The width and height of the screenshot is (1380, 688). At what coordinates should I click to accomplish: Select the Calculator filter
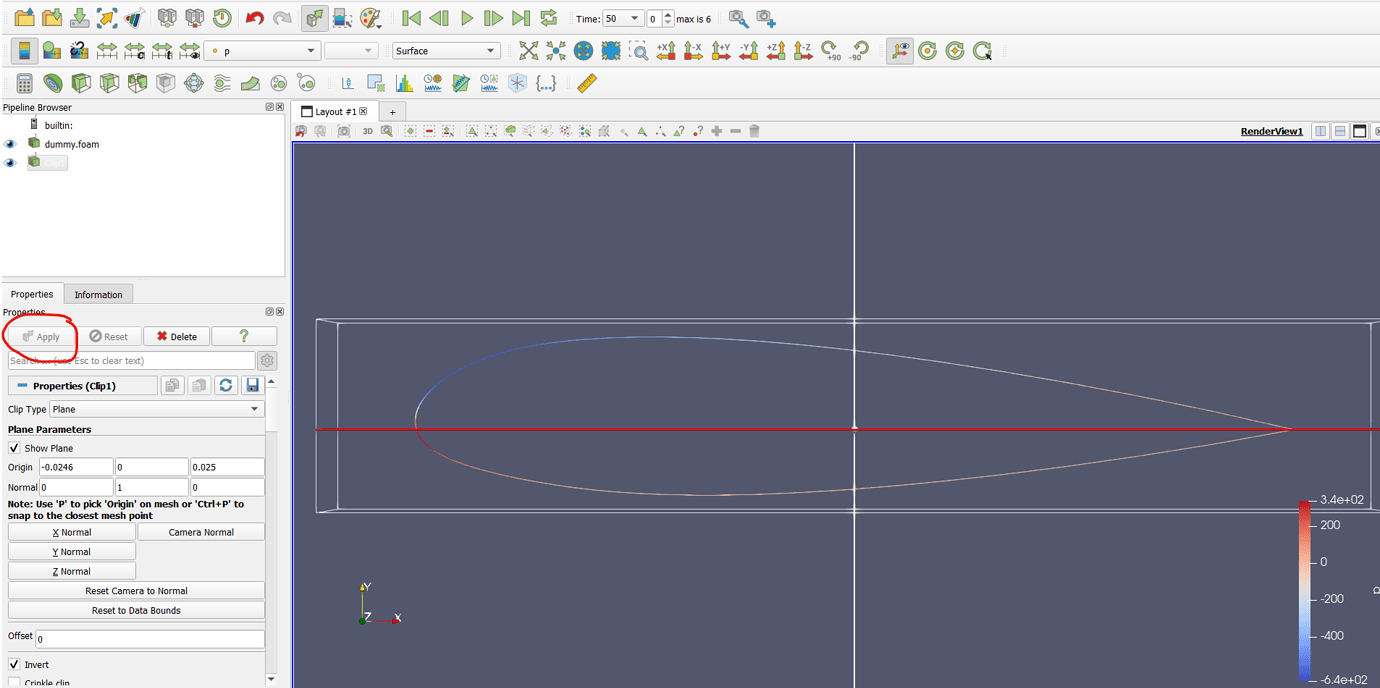(x=23, y=83)
